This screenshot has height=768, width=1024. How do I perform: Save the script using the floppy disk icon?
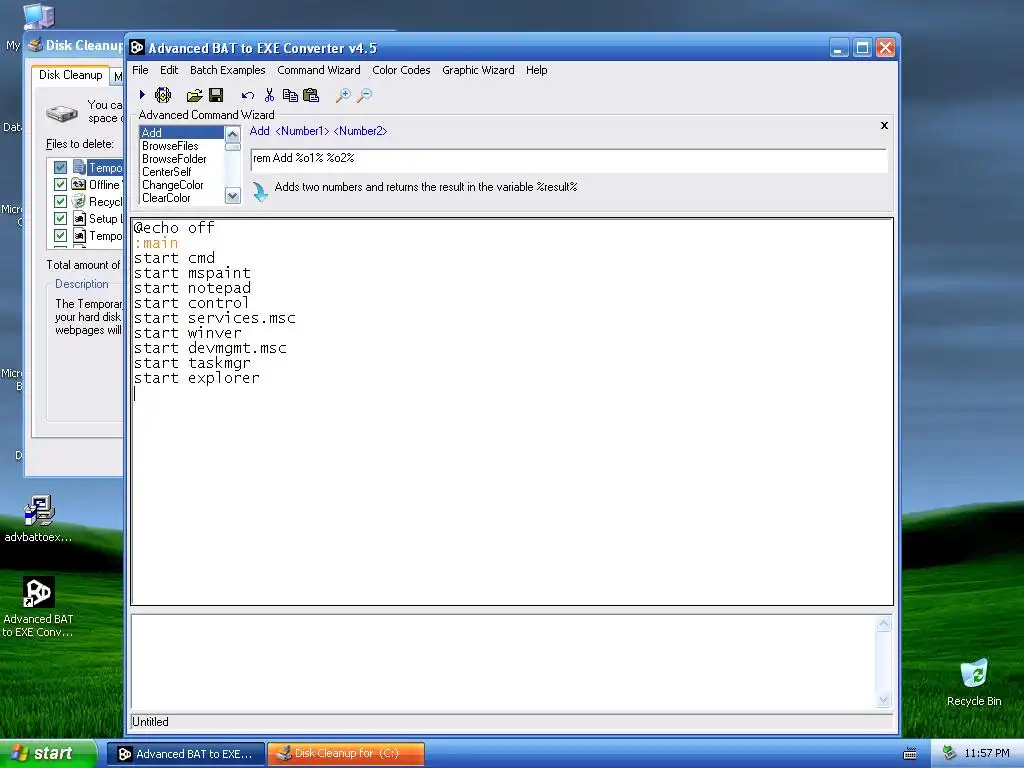tap(216, 95)
